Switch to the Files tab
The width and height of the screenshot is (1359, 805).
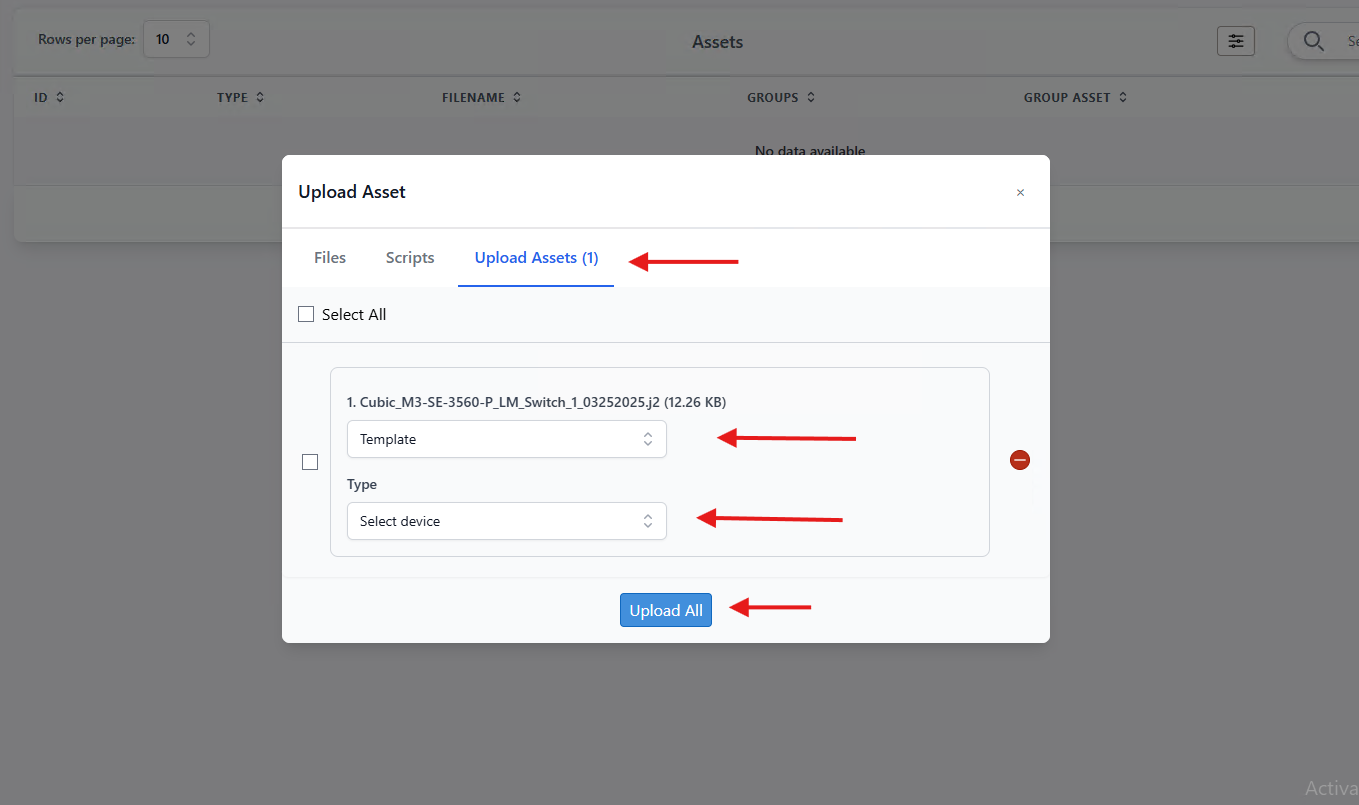pos(330,258)
